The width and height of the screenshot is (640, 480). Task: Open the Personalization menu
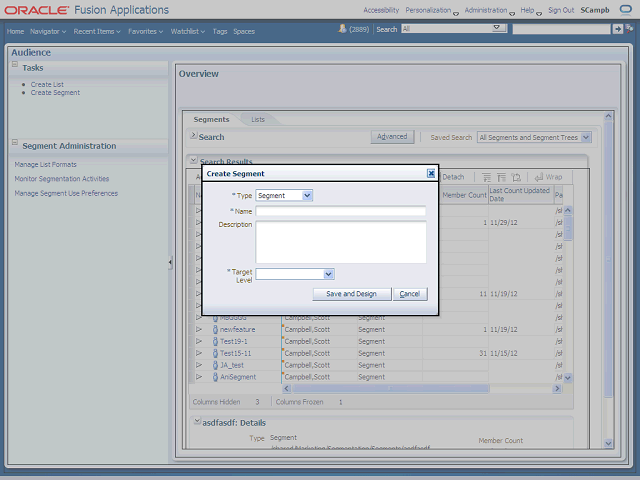(432, 10)
